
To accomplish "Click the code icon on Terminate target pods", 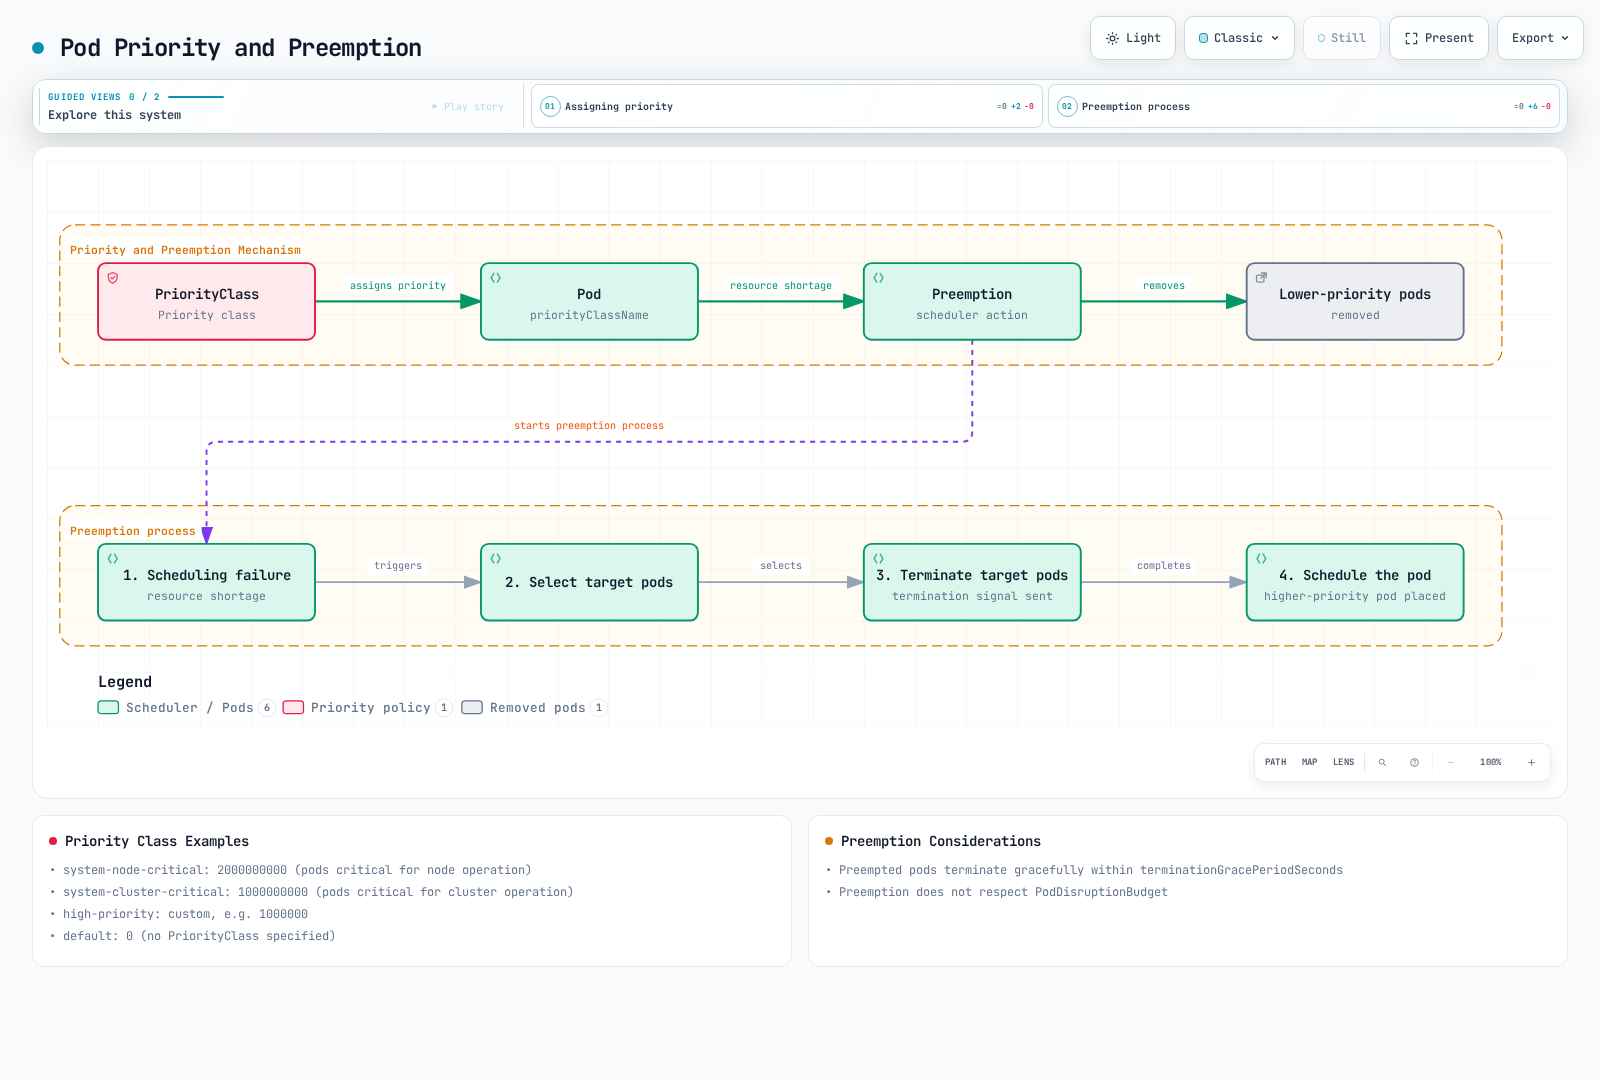I will (879, 559).
